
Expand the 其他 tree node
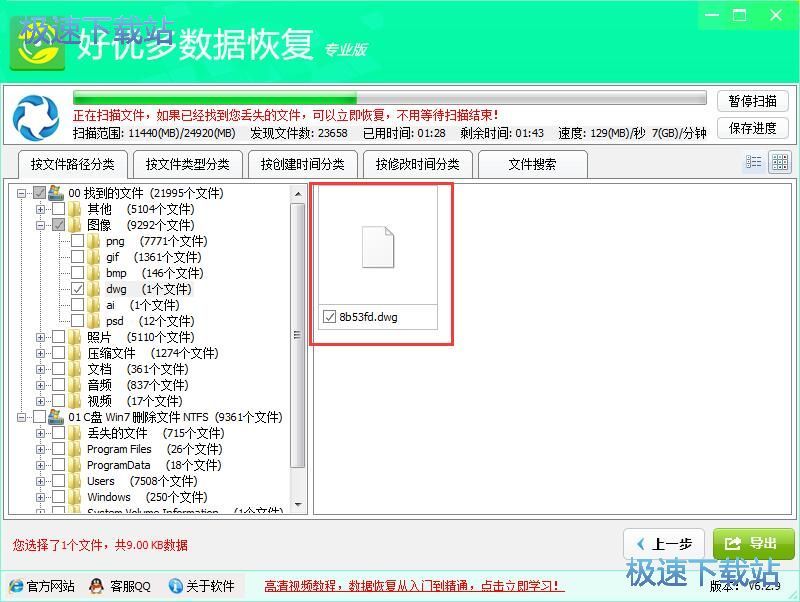(x=40, y=209)
